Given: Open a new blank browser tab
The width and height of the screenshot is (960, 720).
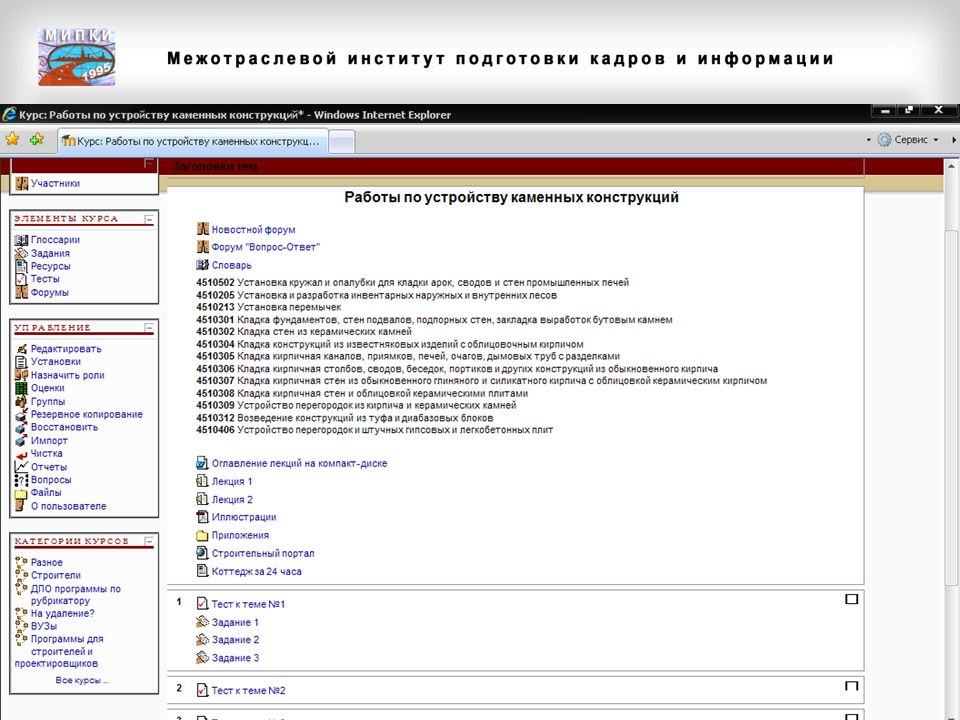Looking at the screenshot, I should [342, 142].
